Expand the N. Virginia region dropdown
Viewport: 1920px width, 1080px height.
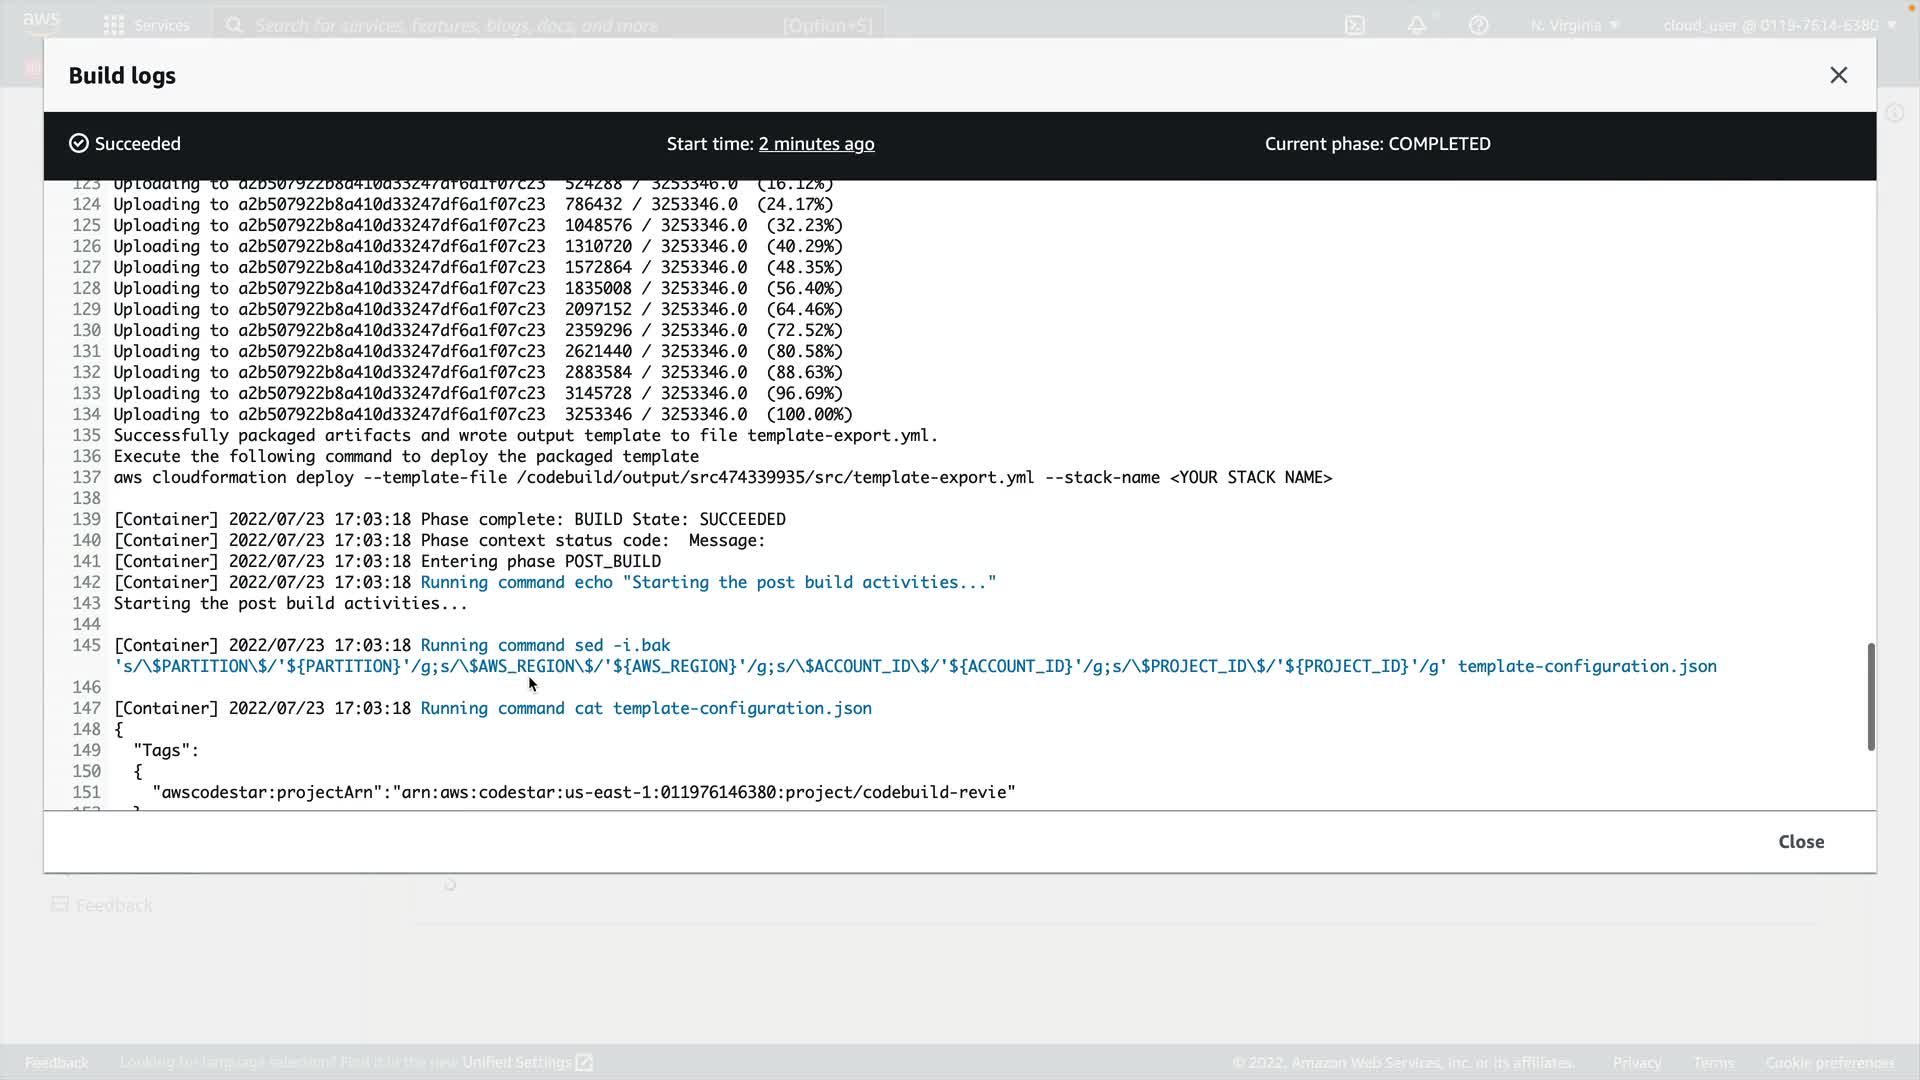[x=1574, y=25]
